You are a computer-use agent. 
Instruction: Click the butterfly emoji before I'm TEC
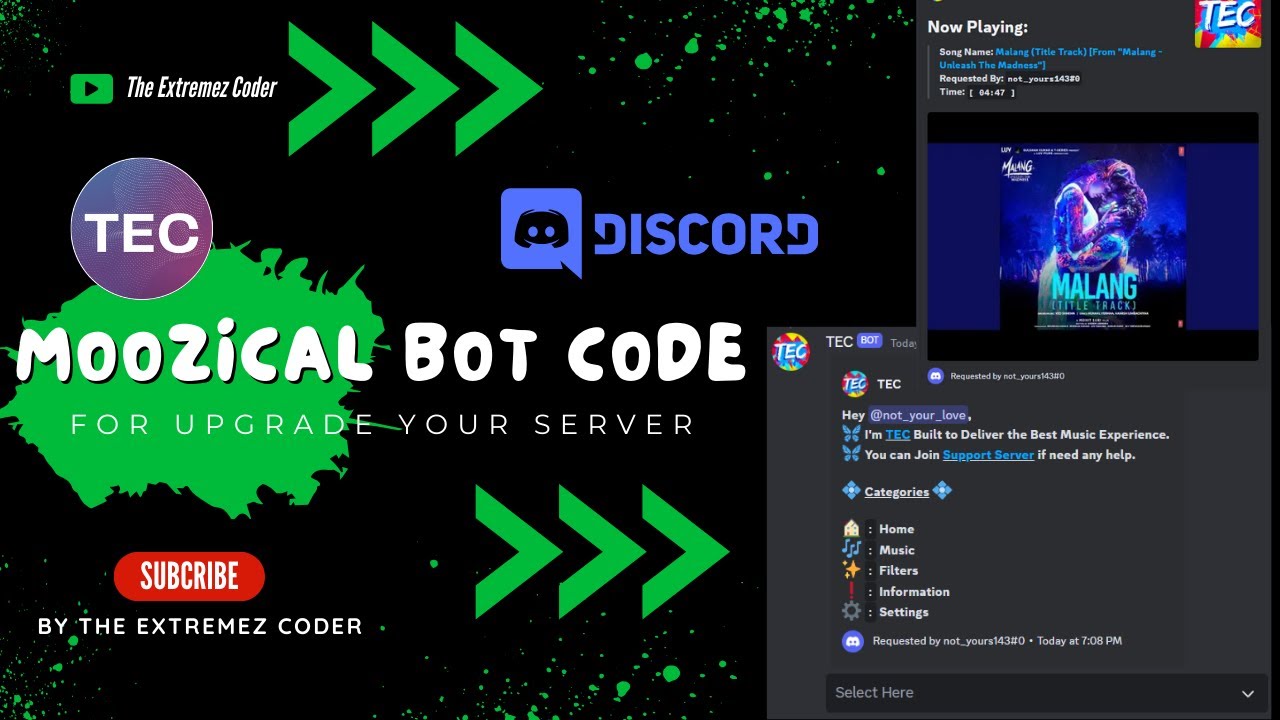point(851,434)
